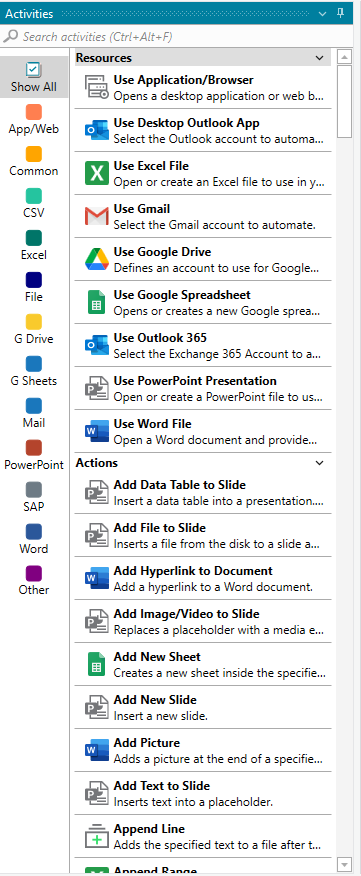Open the Activities panel options dropdown
The width and height of the screenshot is (361, 876).
tap(322, 13)
